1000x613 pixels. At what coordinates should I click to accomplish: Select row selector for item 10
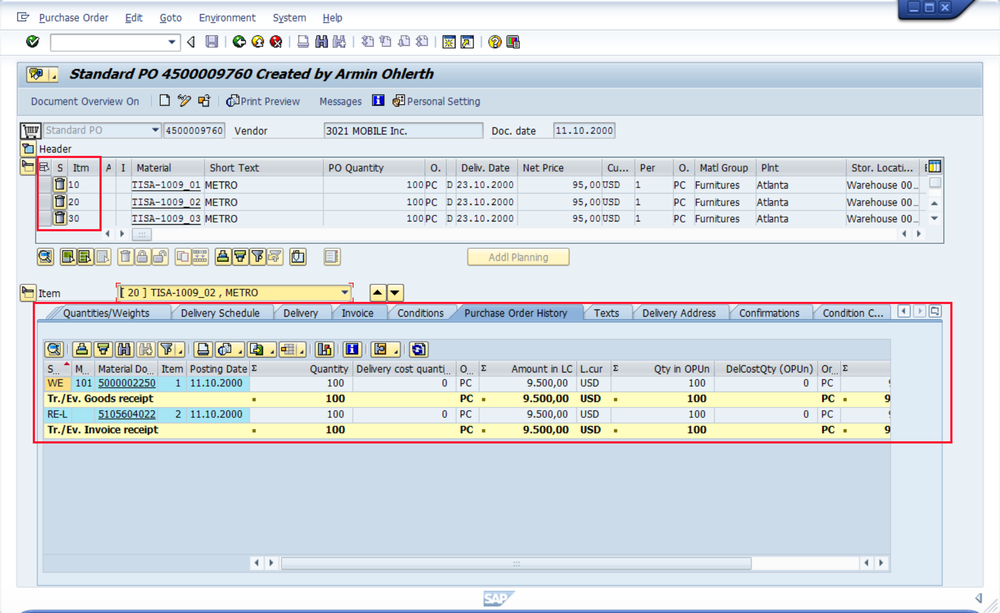[45, 184]
